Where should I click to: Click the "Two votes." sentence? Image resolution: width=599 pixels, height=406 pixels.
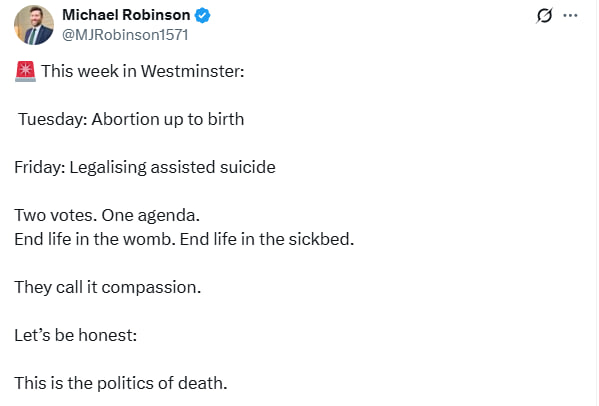[x=56, y=215]
